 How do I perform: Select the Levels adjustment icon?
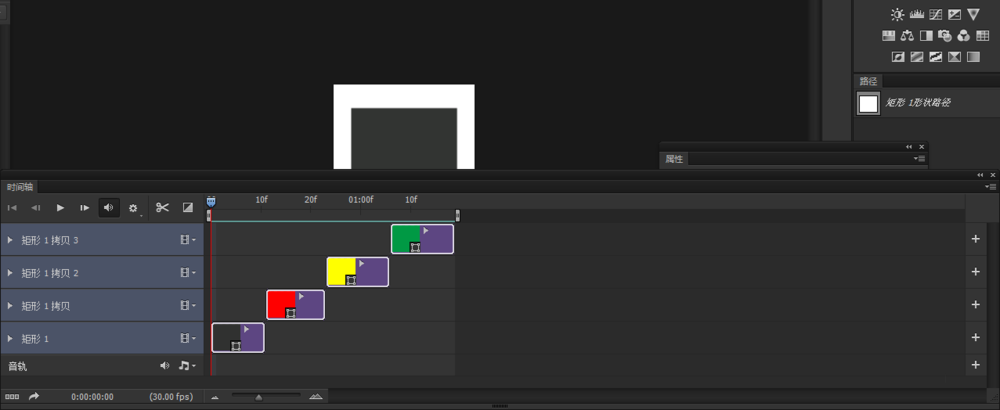pyautogui.click(x=916, y=13)
